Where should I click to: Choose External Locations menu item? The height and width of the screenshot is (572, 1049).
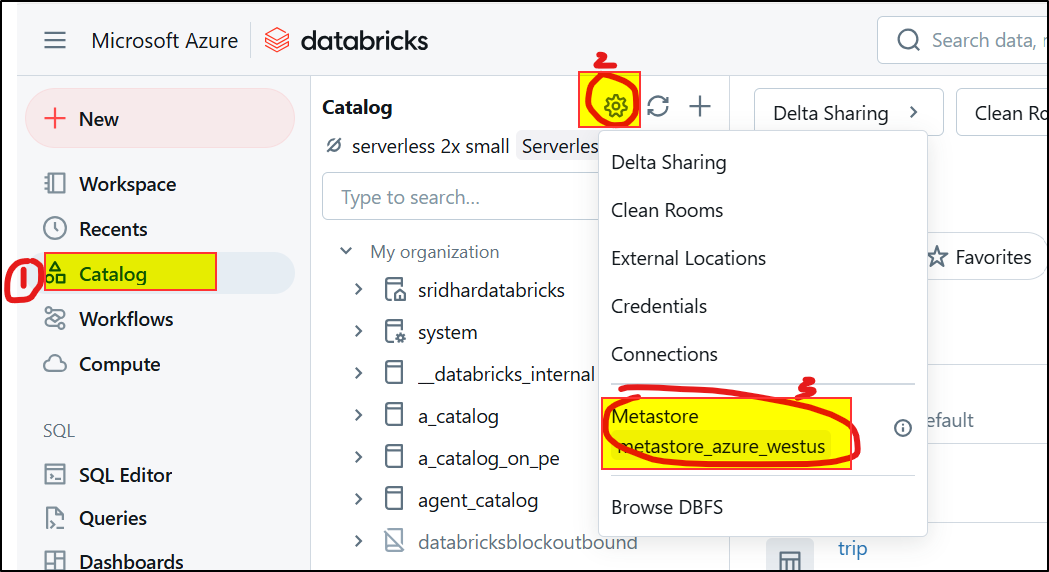(763, 258)
